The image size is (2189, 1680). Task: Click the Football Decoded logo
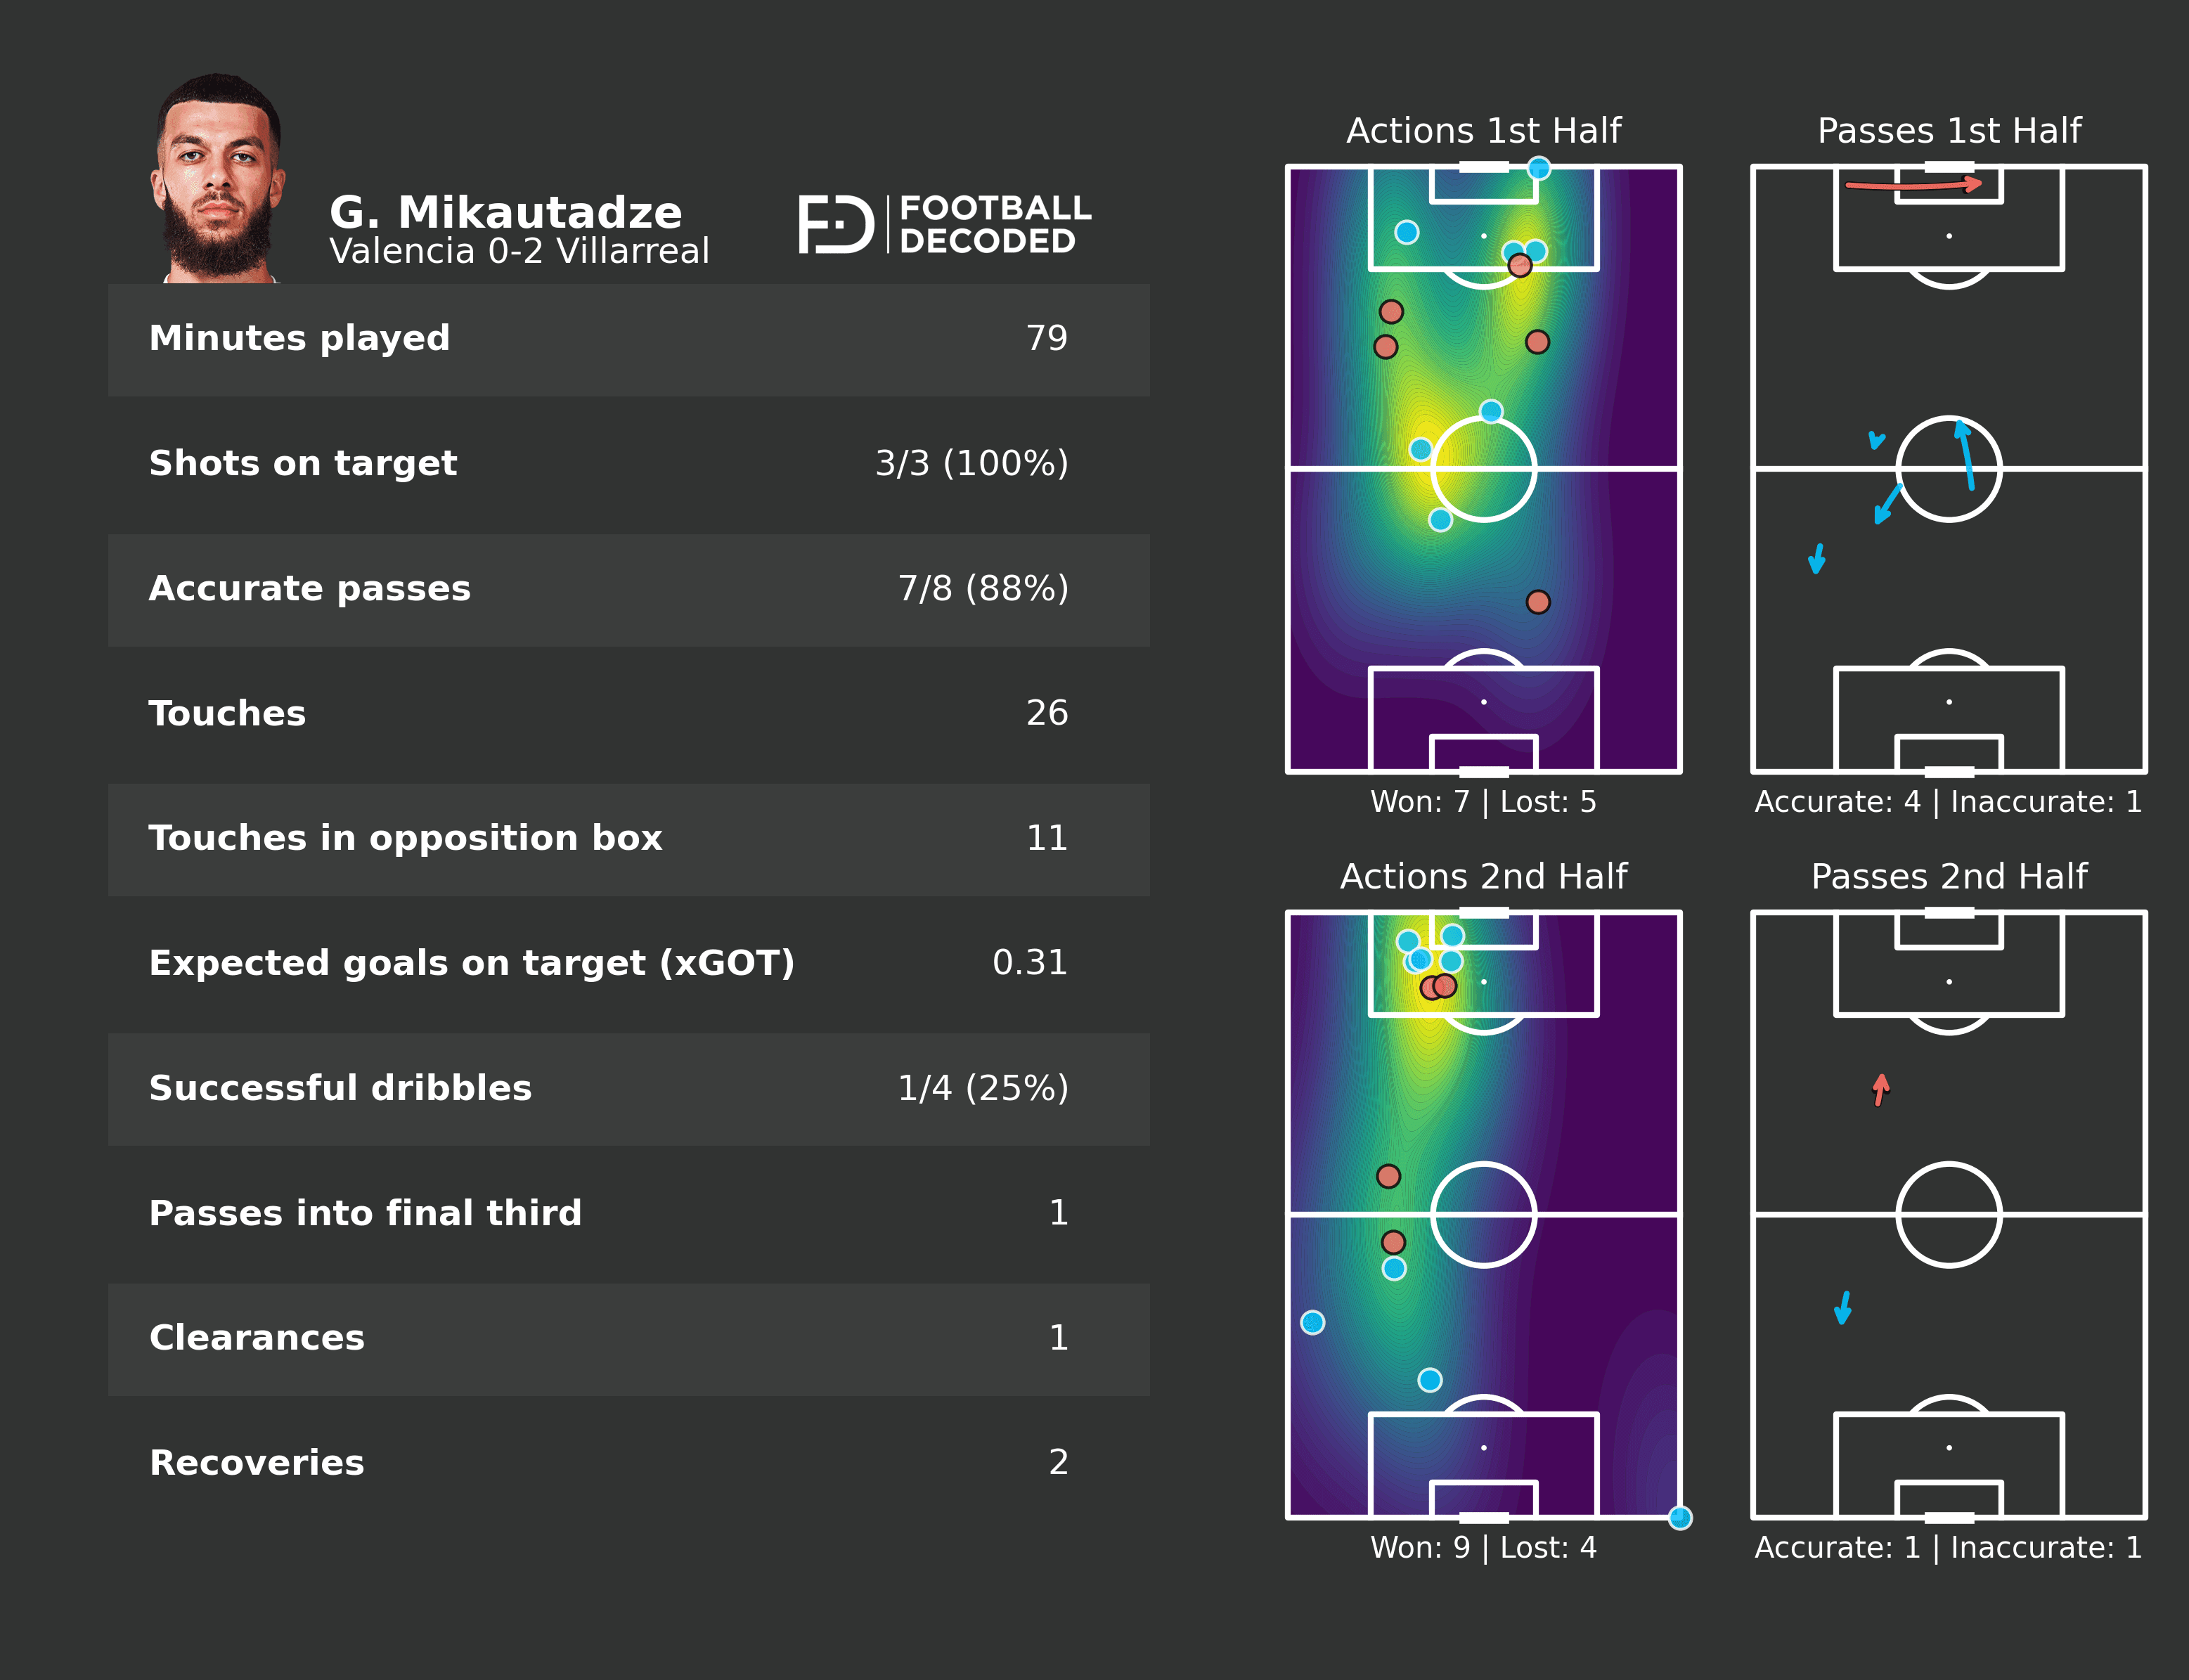click(944, 224)
